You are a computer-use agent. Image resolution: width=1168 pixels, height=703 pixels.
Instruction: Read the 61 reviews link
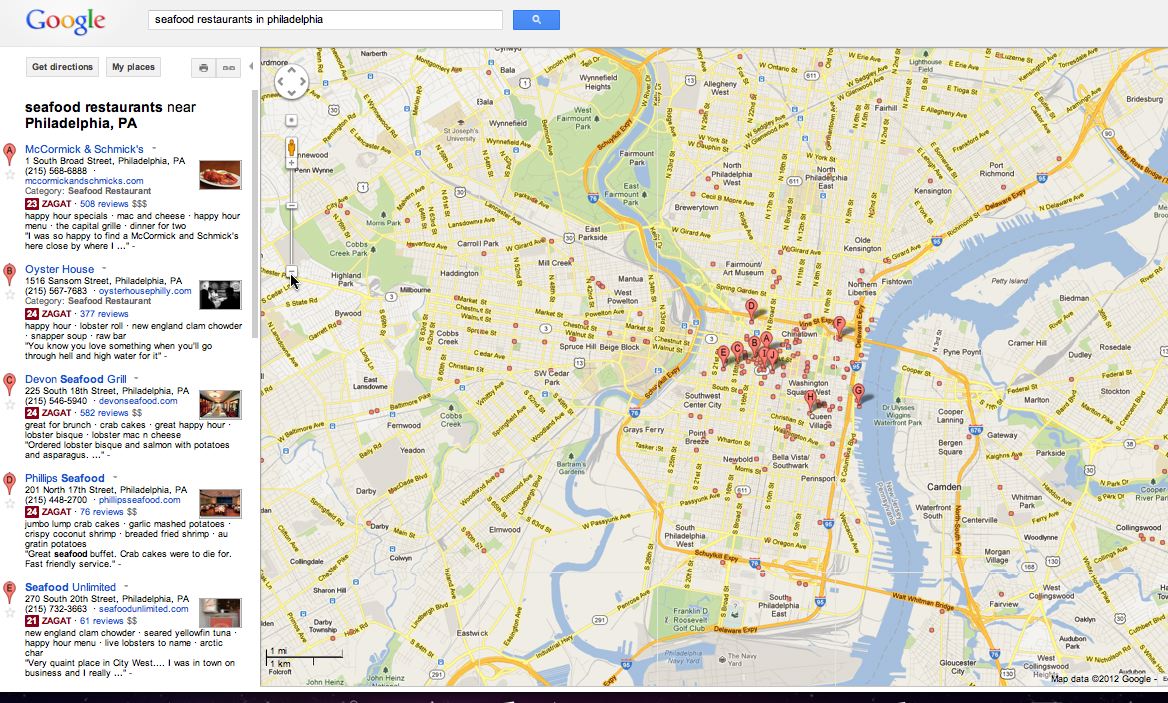101,621
